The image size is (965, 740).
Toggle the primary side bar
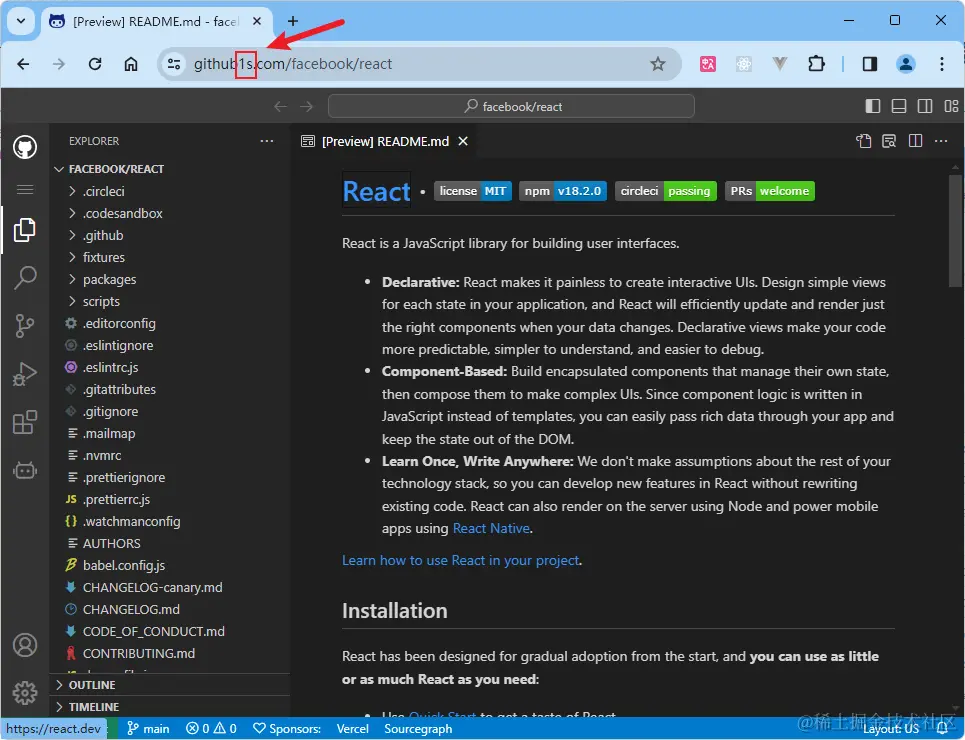click(x=873, y=106)
